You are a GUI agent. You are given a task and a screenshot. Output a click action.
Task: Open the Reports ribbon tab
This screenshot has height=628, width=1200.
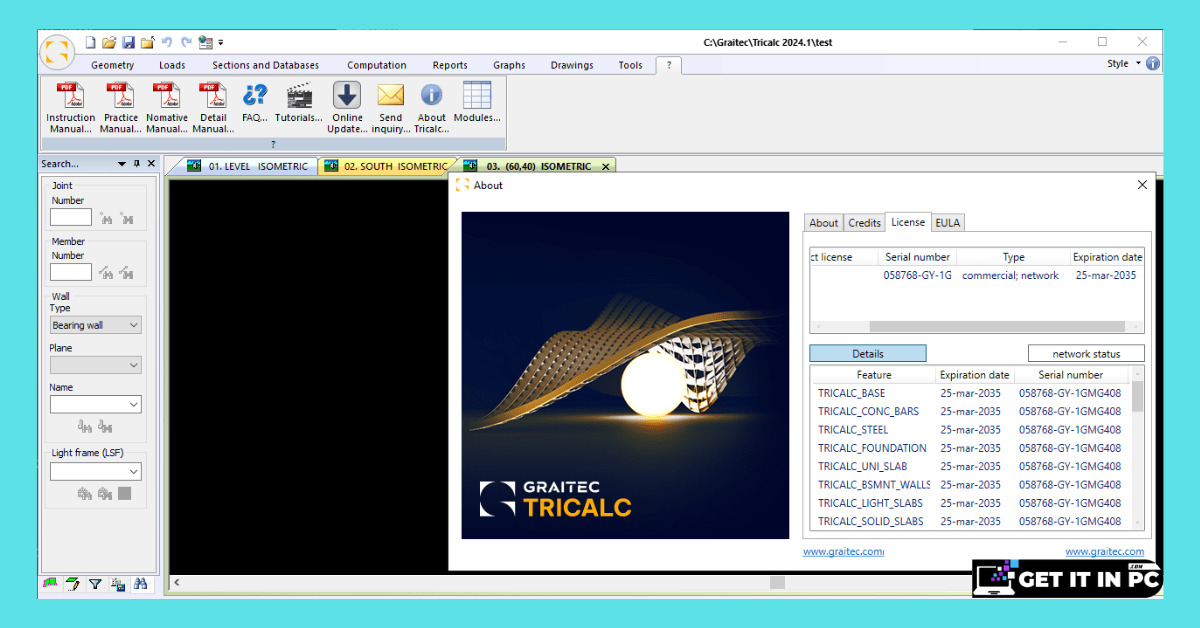pyautogui.click(x=450, y=65)
